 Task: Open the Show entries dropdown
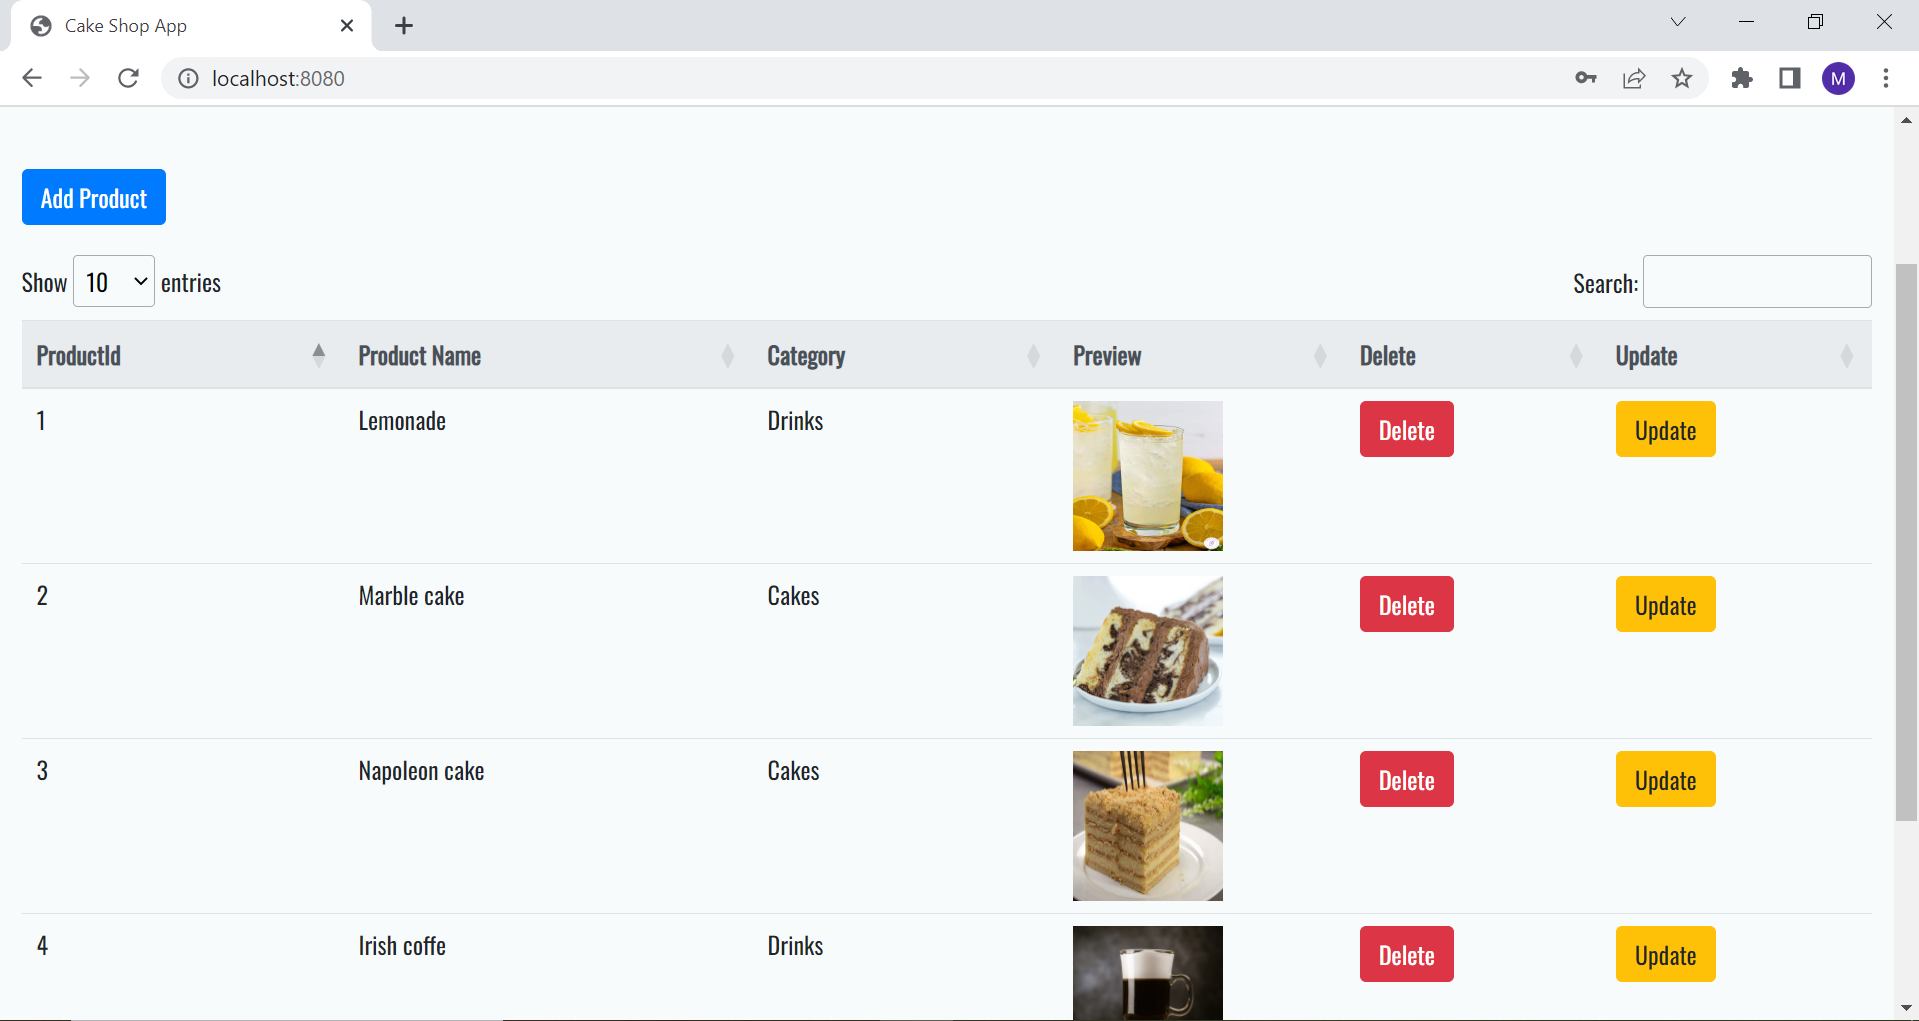113,281
